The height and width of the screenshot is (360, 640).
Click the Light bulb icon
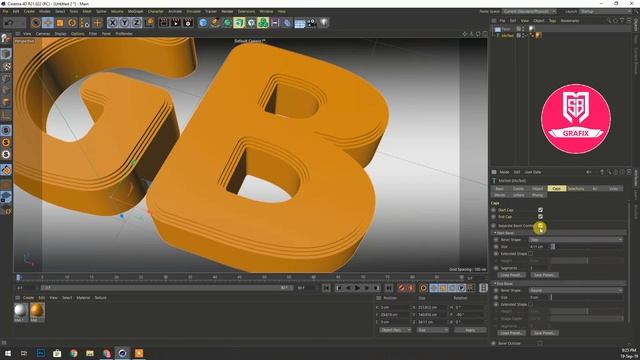(324, 23)
